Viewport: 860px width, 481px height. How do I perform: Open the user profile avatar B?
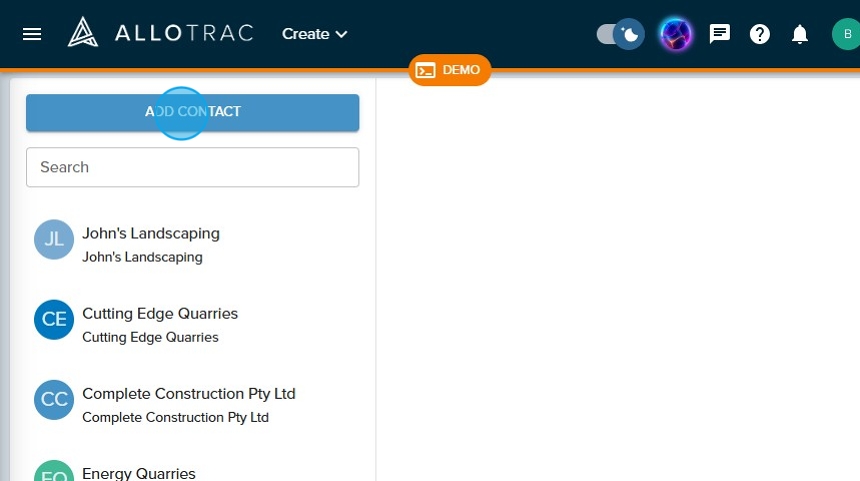(845, 34)
